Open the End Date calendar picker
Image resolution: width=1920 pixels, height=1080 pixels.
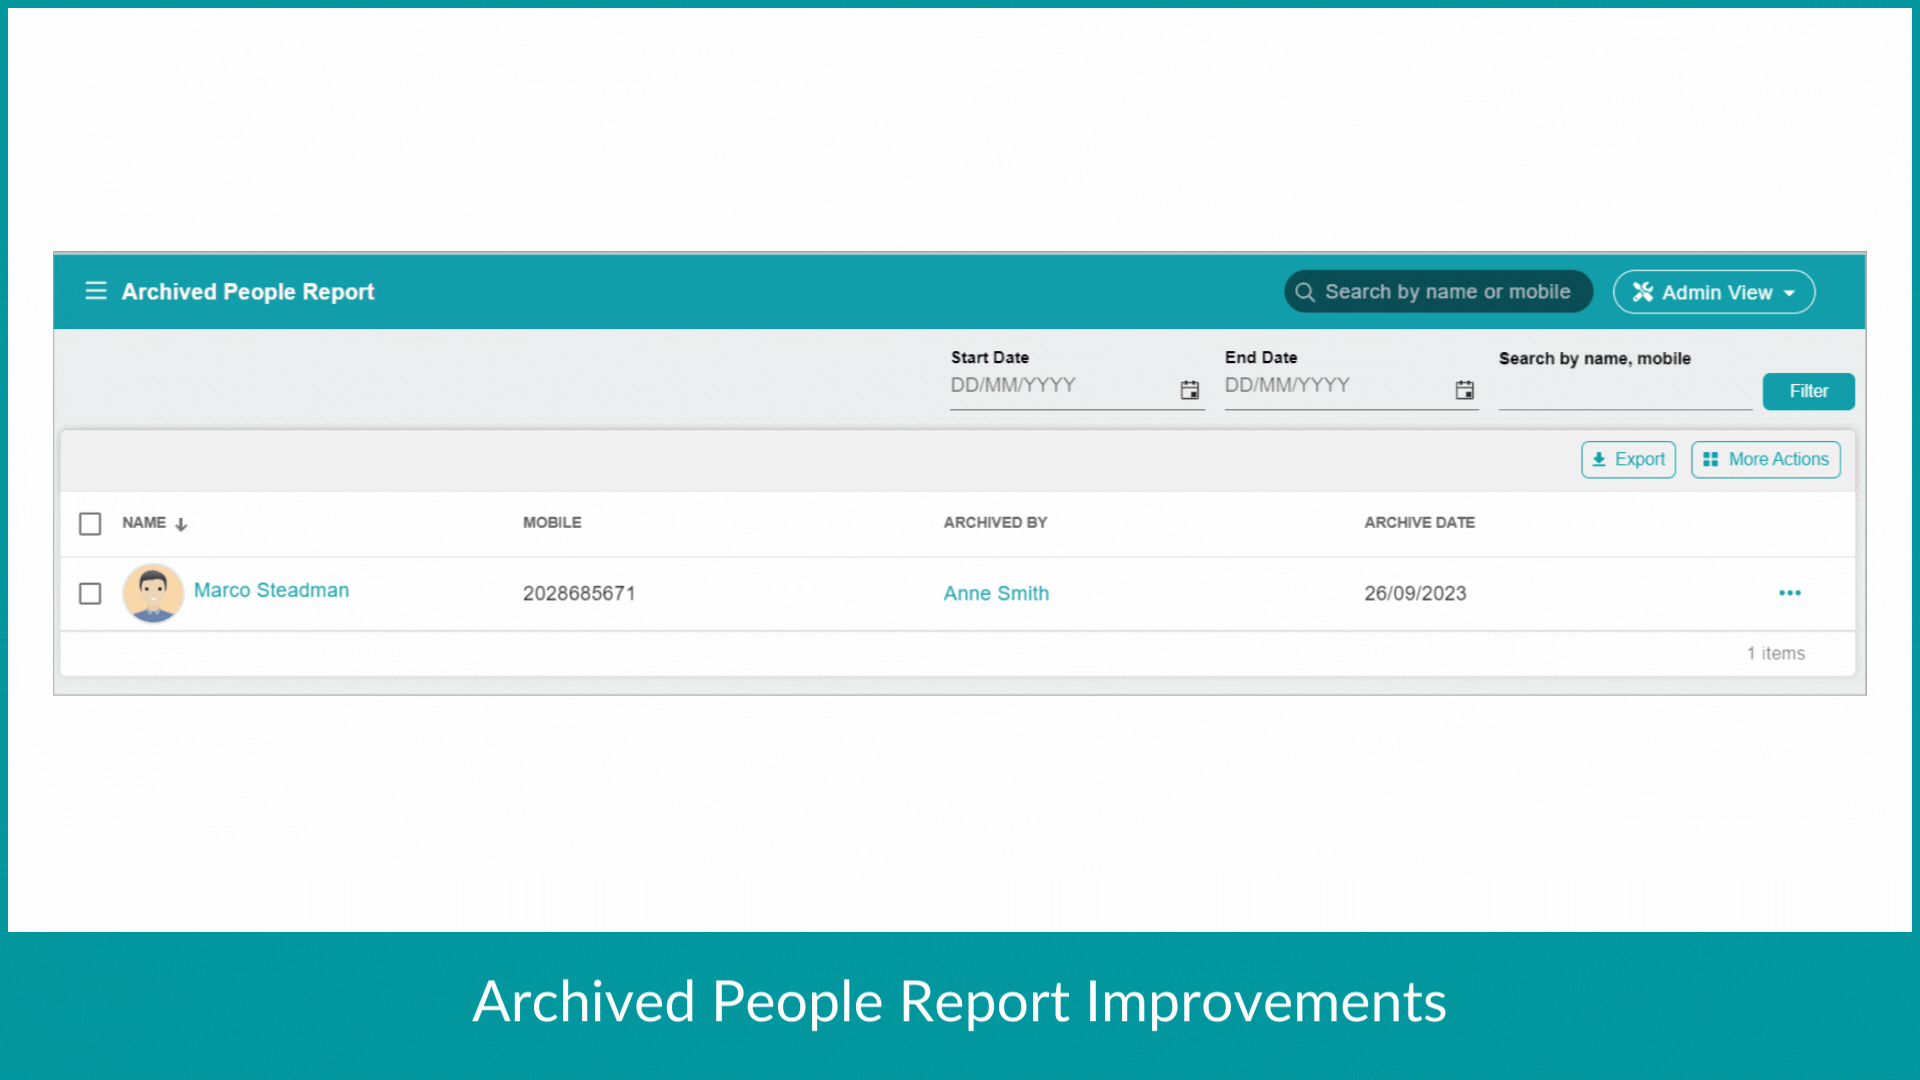1464,390
